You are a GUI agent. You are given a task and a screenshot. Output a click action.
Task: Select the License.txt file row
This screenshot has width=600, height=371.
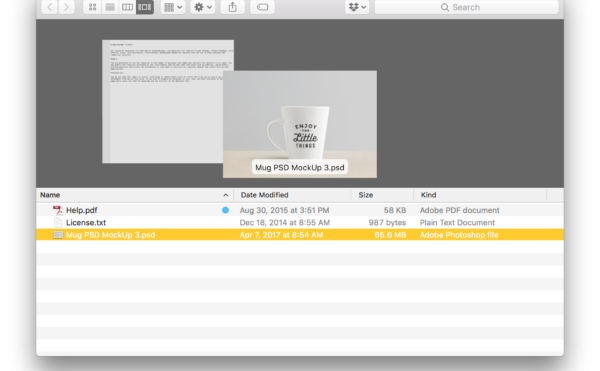[x=300, y=223]
